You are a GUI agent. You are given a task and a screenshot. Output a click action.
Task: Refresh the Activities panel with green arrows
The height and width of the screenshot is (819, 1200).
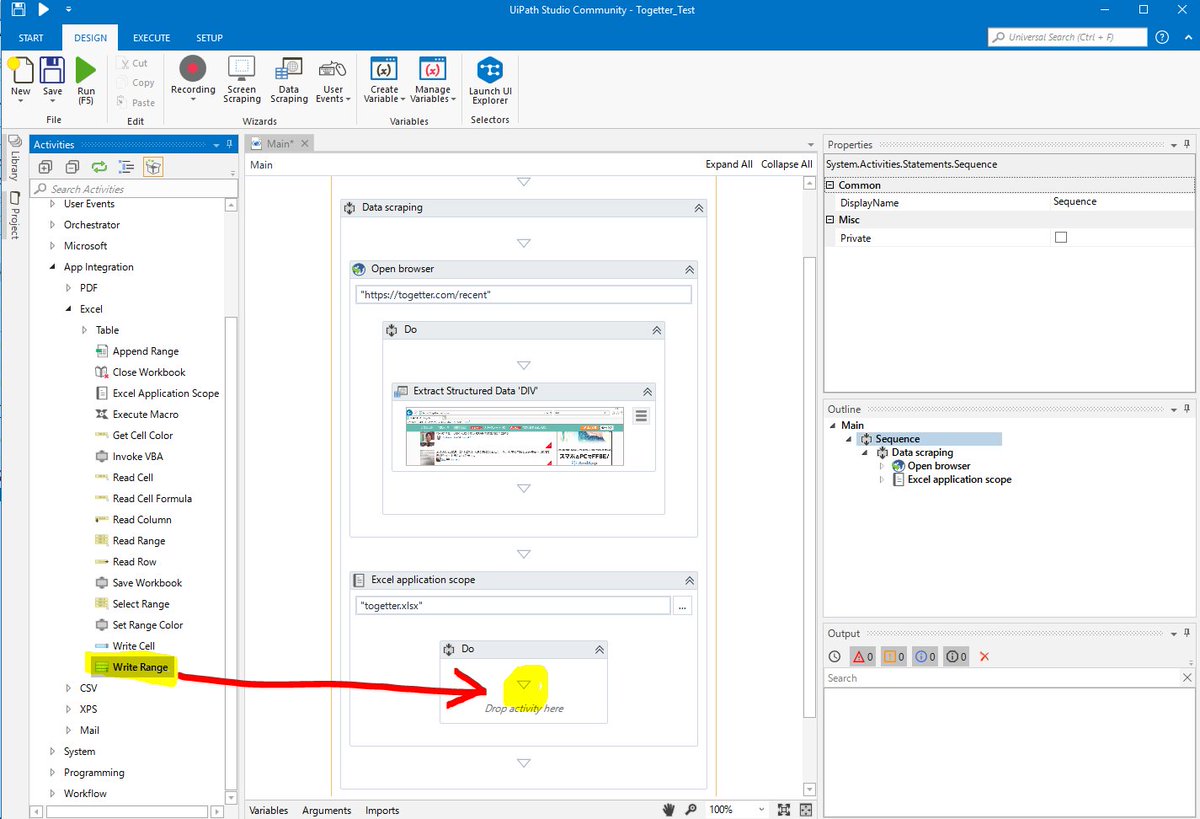coord(99,167)
